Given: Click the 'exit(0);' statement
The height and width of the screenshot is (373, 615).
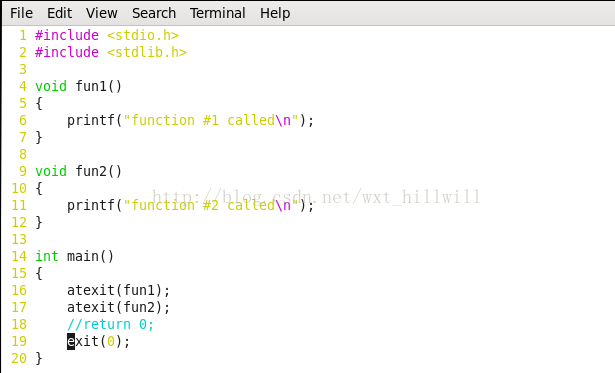Looking at the screenshot, I should [98, 341].
